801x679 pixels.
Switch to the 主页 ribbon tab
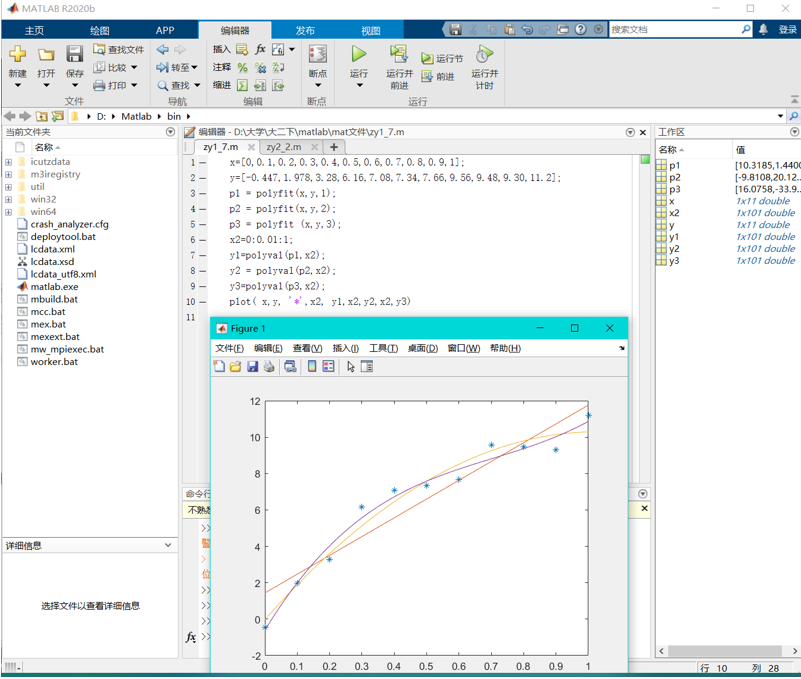tap(36, 30)
